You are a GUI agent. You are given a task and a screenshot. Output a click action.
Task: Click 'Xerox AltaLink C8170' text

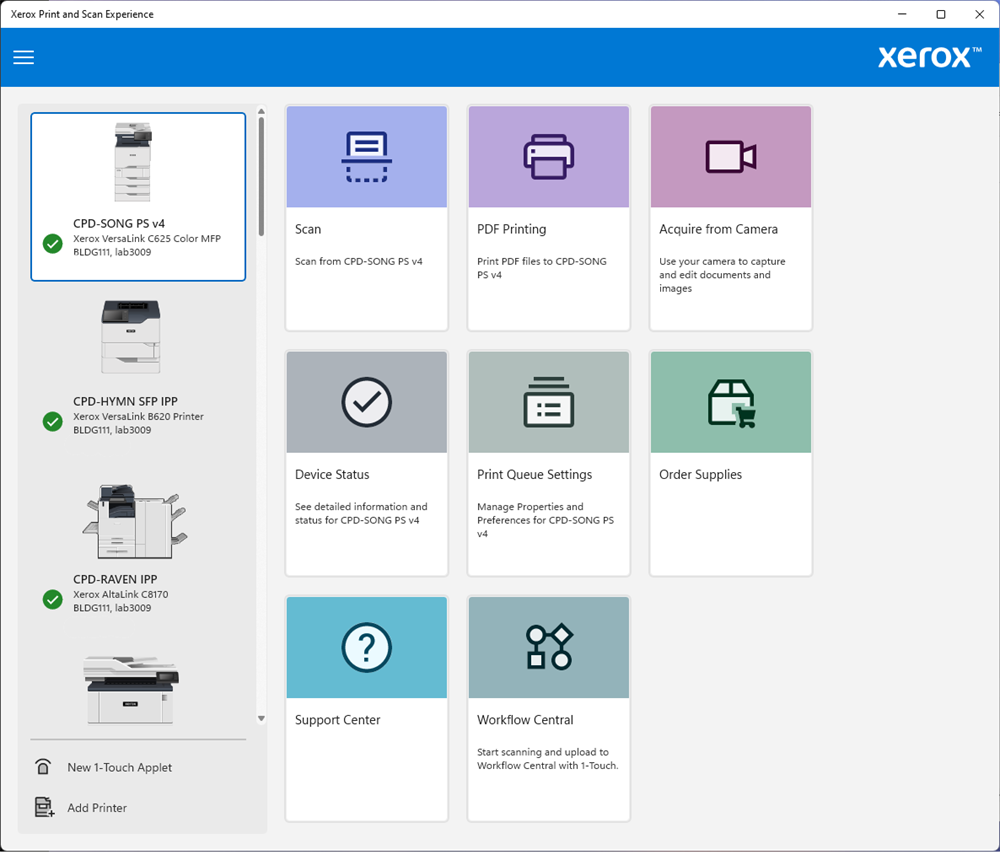121,594
